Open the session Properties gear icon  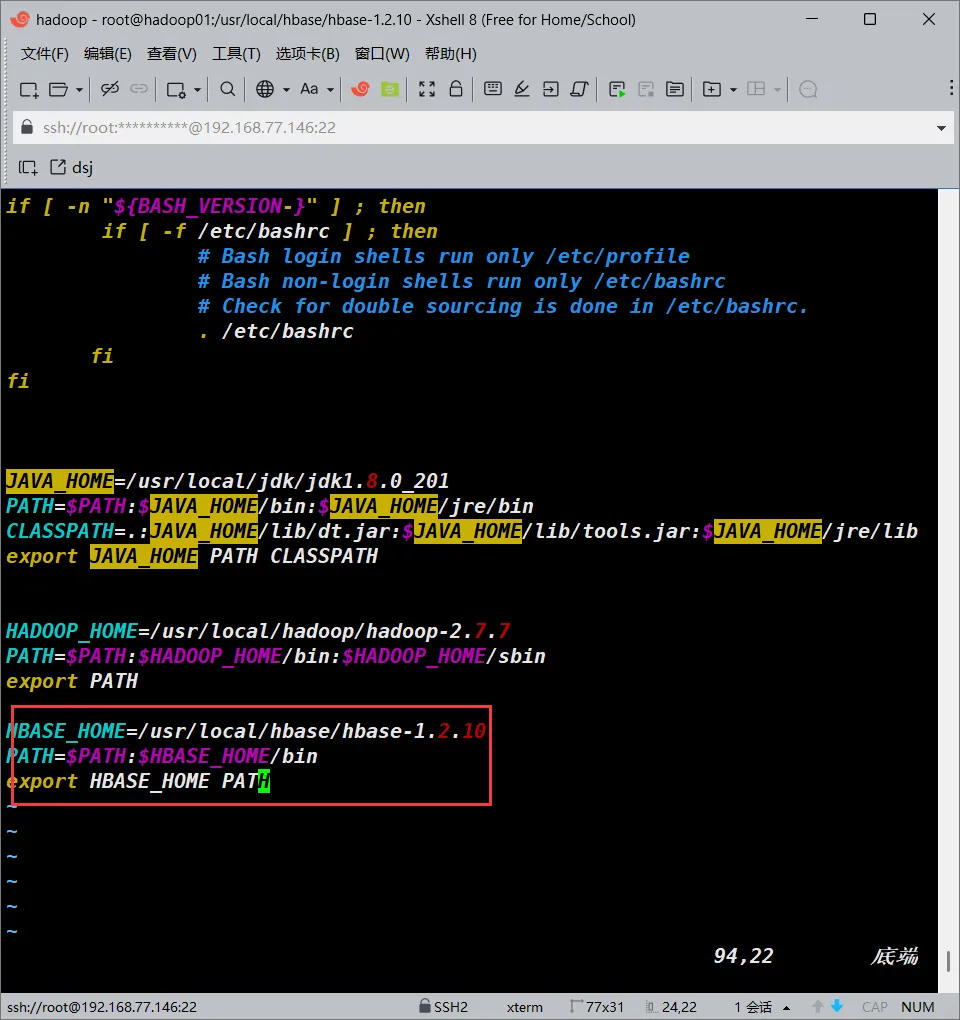point(176,89)
